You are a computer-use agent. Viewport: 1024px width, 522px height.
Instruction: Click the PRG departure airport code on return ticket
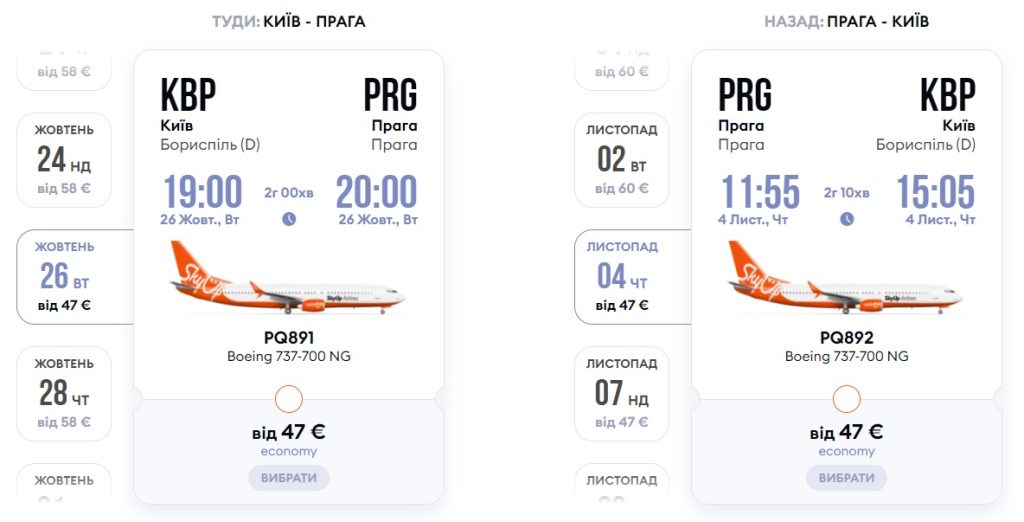tap(745, 96)
